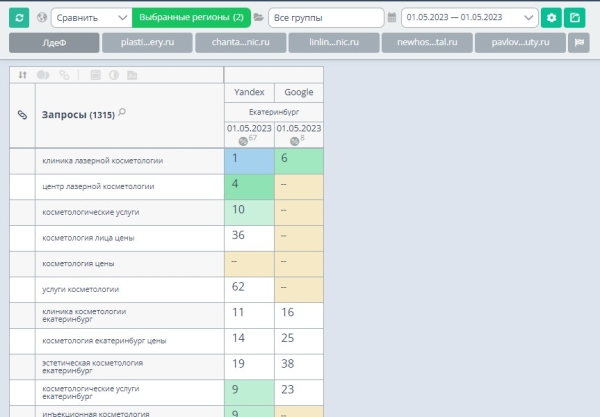This screenshot has width=600, height=417.
Task: Switch to the newhos...tal.ru project tab
Action: point(426,43)
